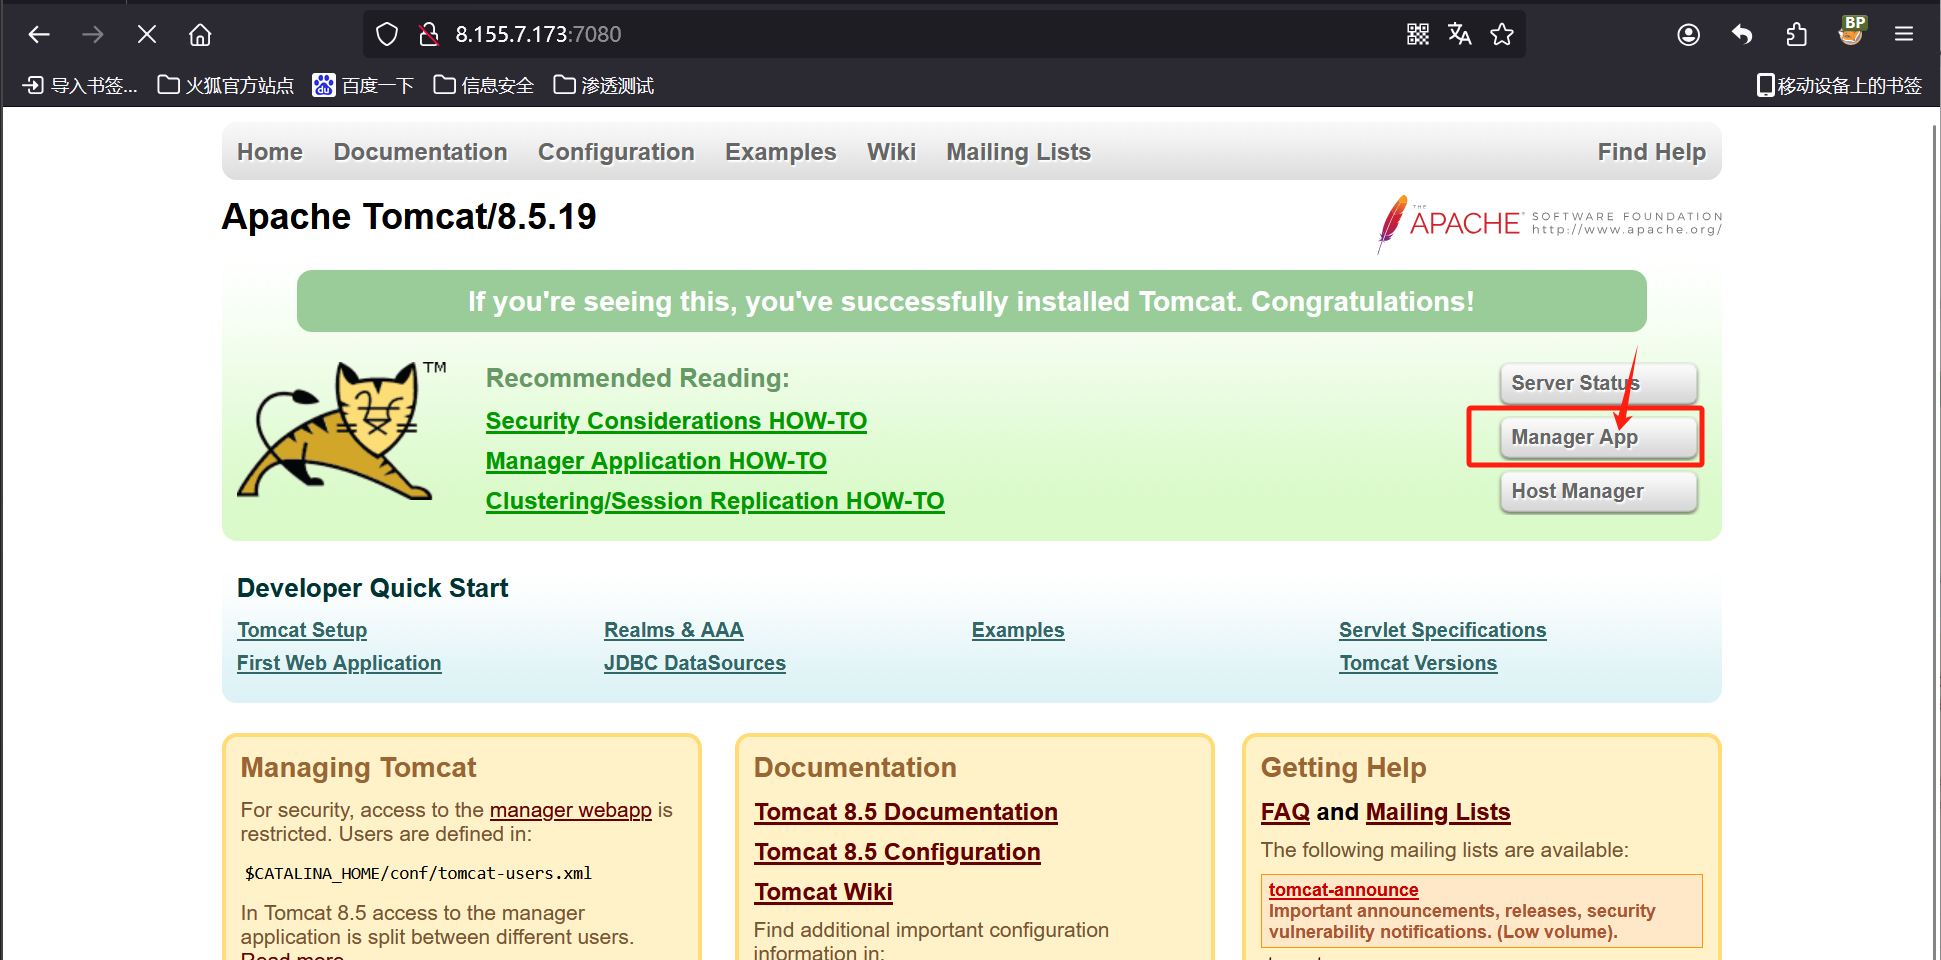Open the Tomcat Setup link
This screenshot has height=960, width=1941.
tap(302, 630)
